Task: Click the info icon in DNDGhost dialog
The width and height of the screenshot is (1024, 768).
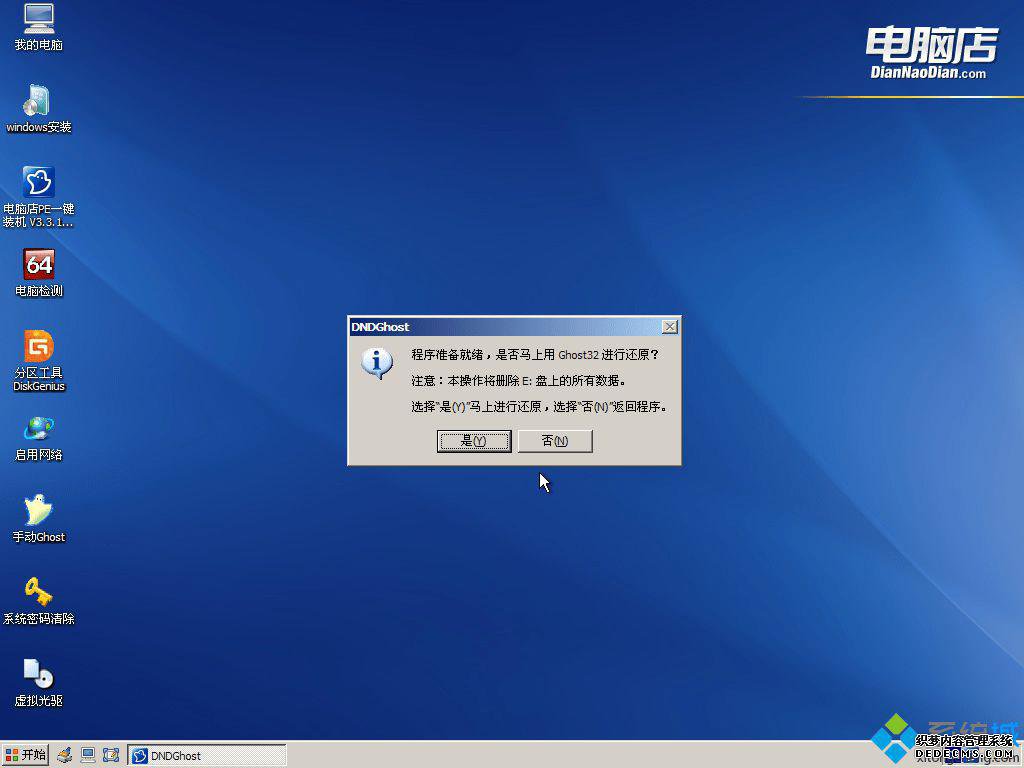Action: coord(377,363)
